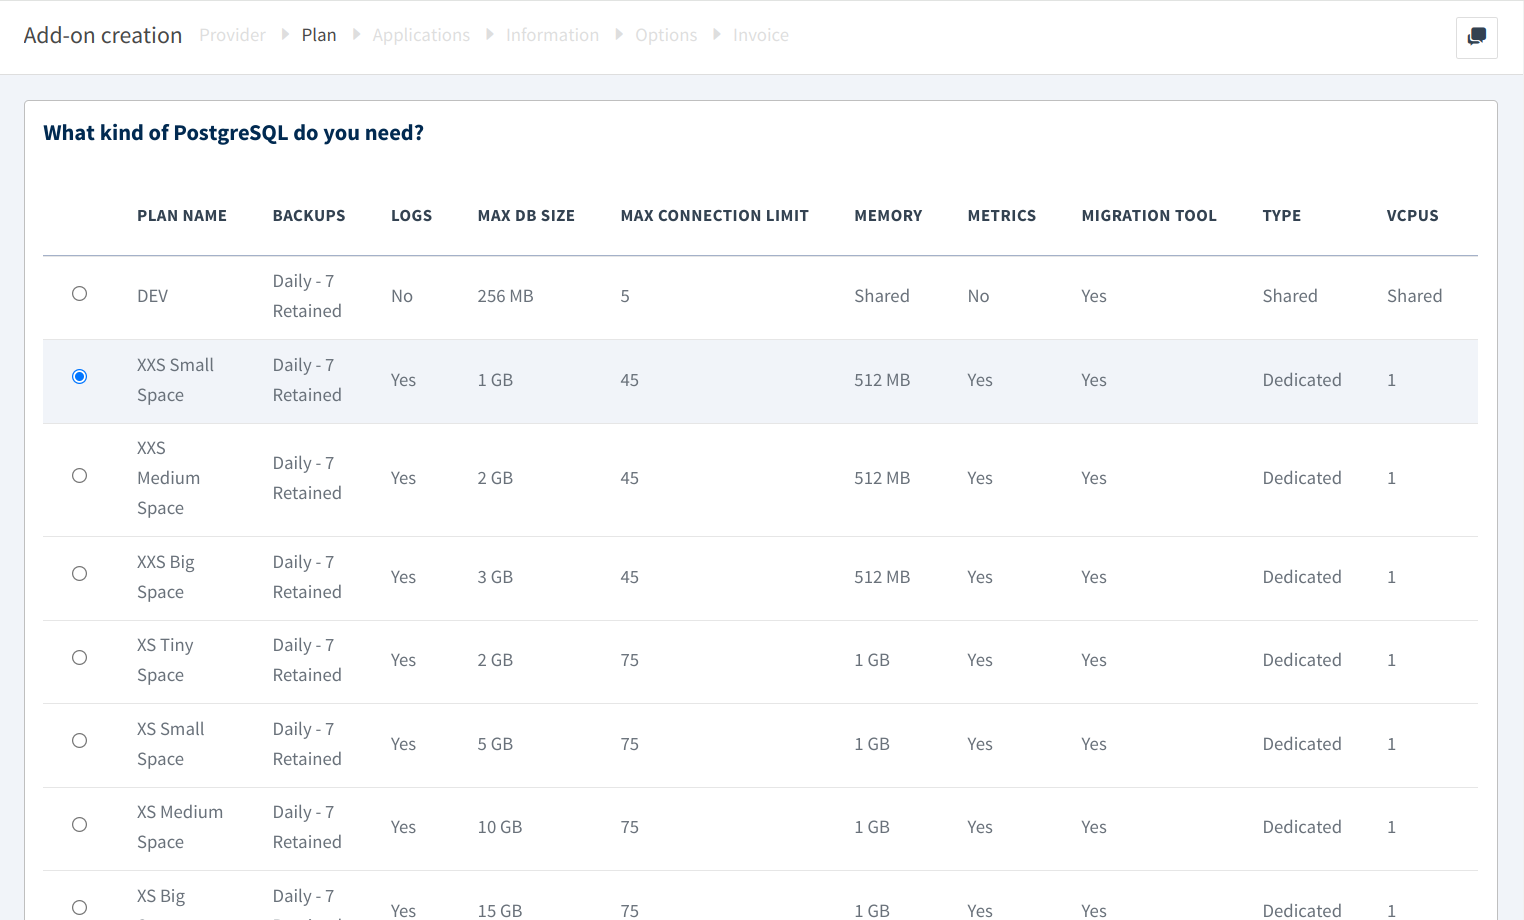The width and height of the screenshot is (1524, 920).
Task: Click the VCPUS column header
Action: [1412, 216]
